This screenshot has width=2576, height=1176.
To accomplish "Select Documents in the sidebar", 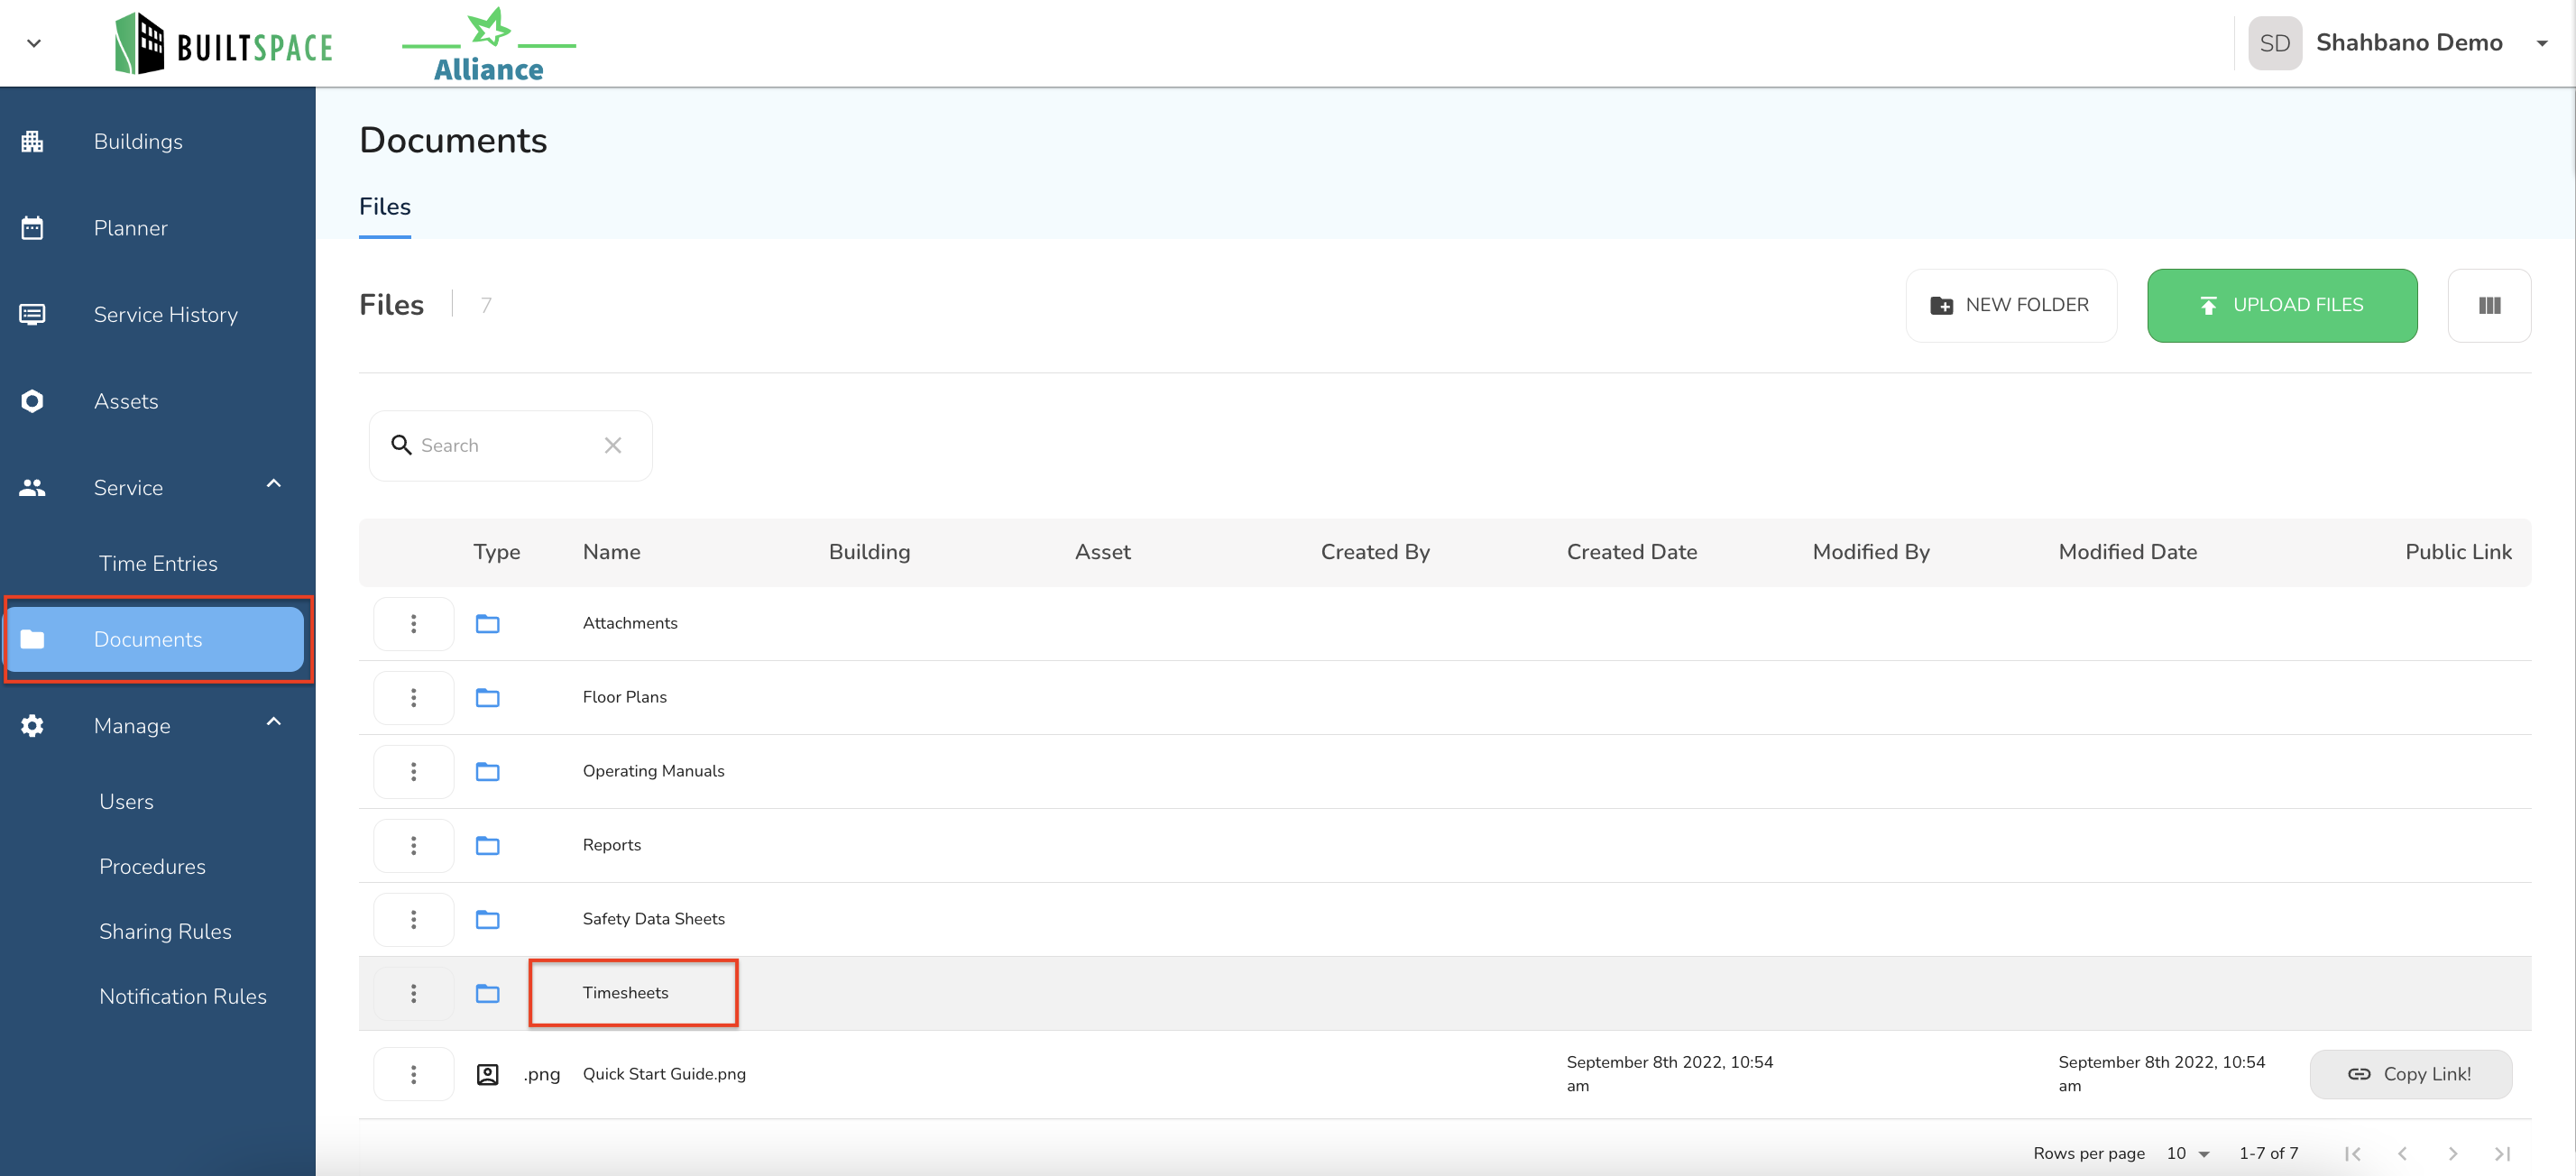I will coord(155,639).
